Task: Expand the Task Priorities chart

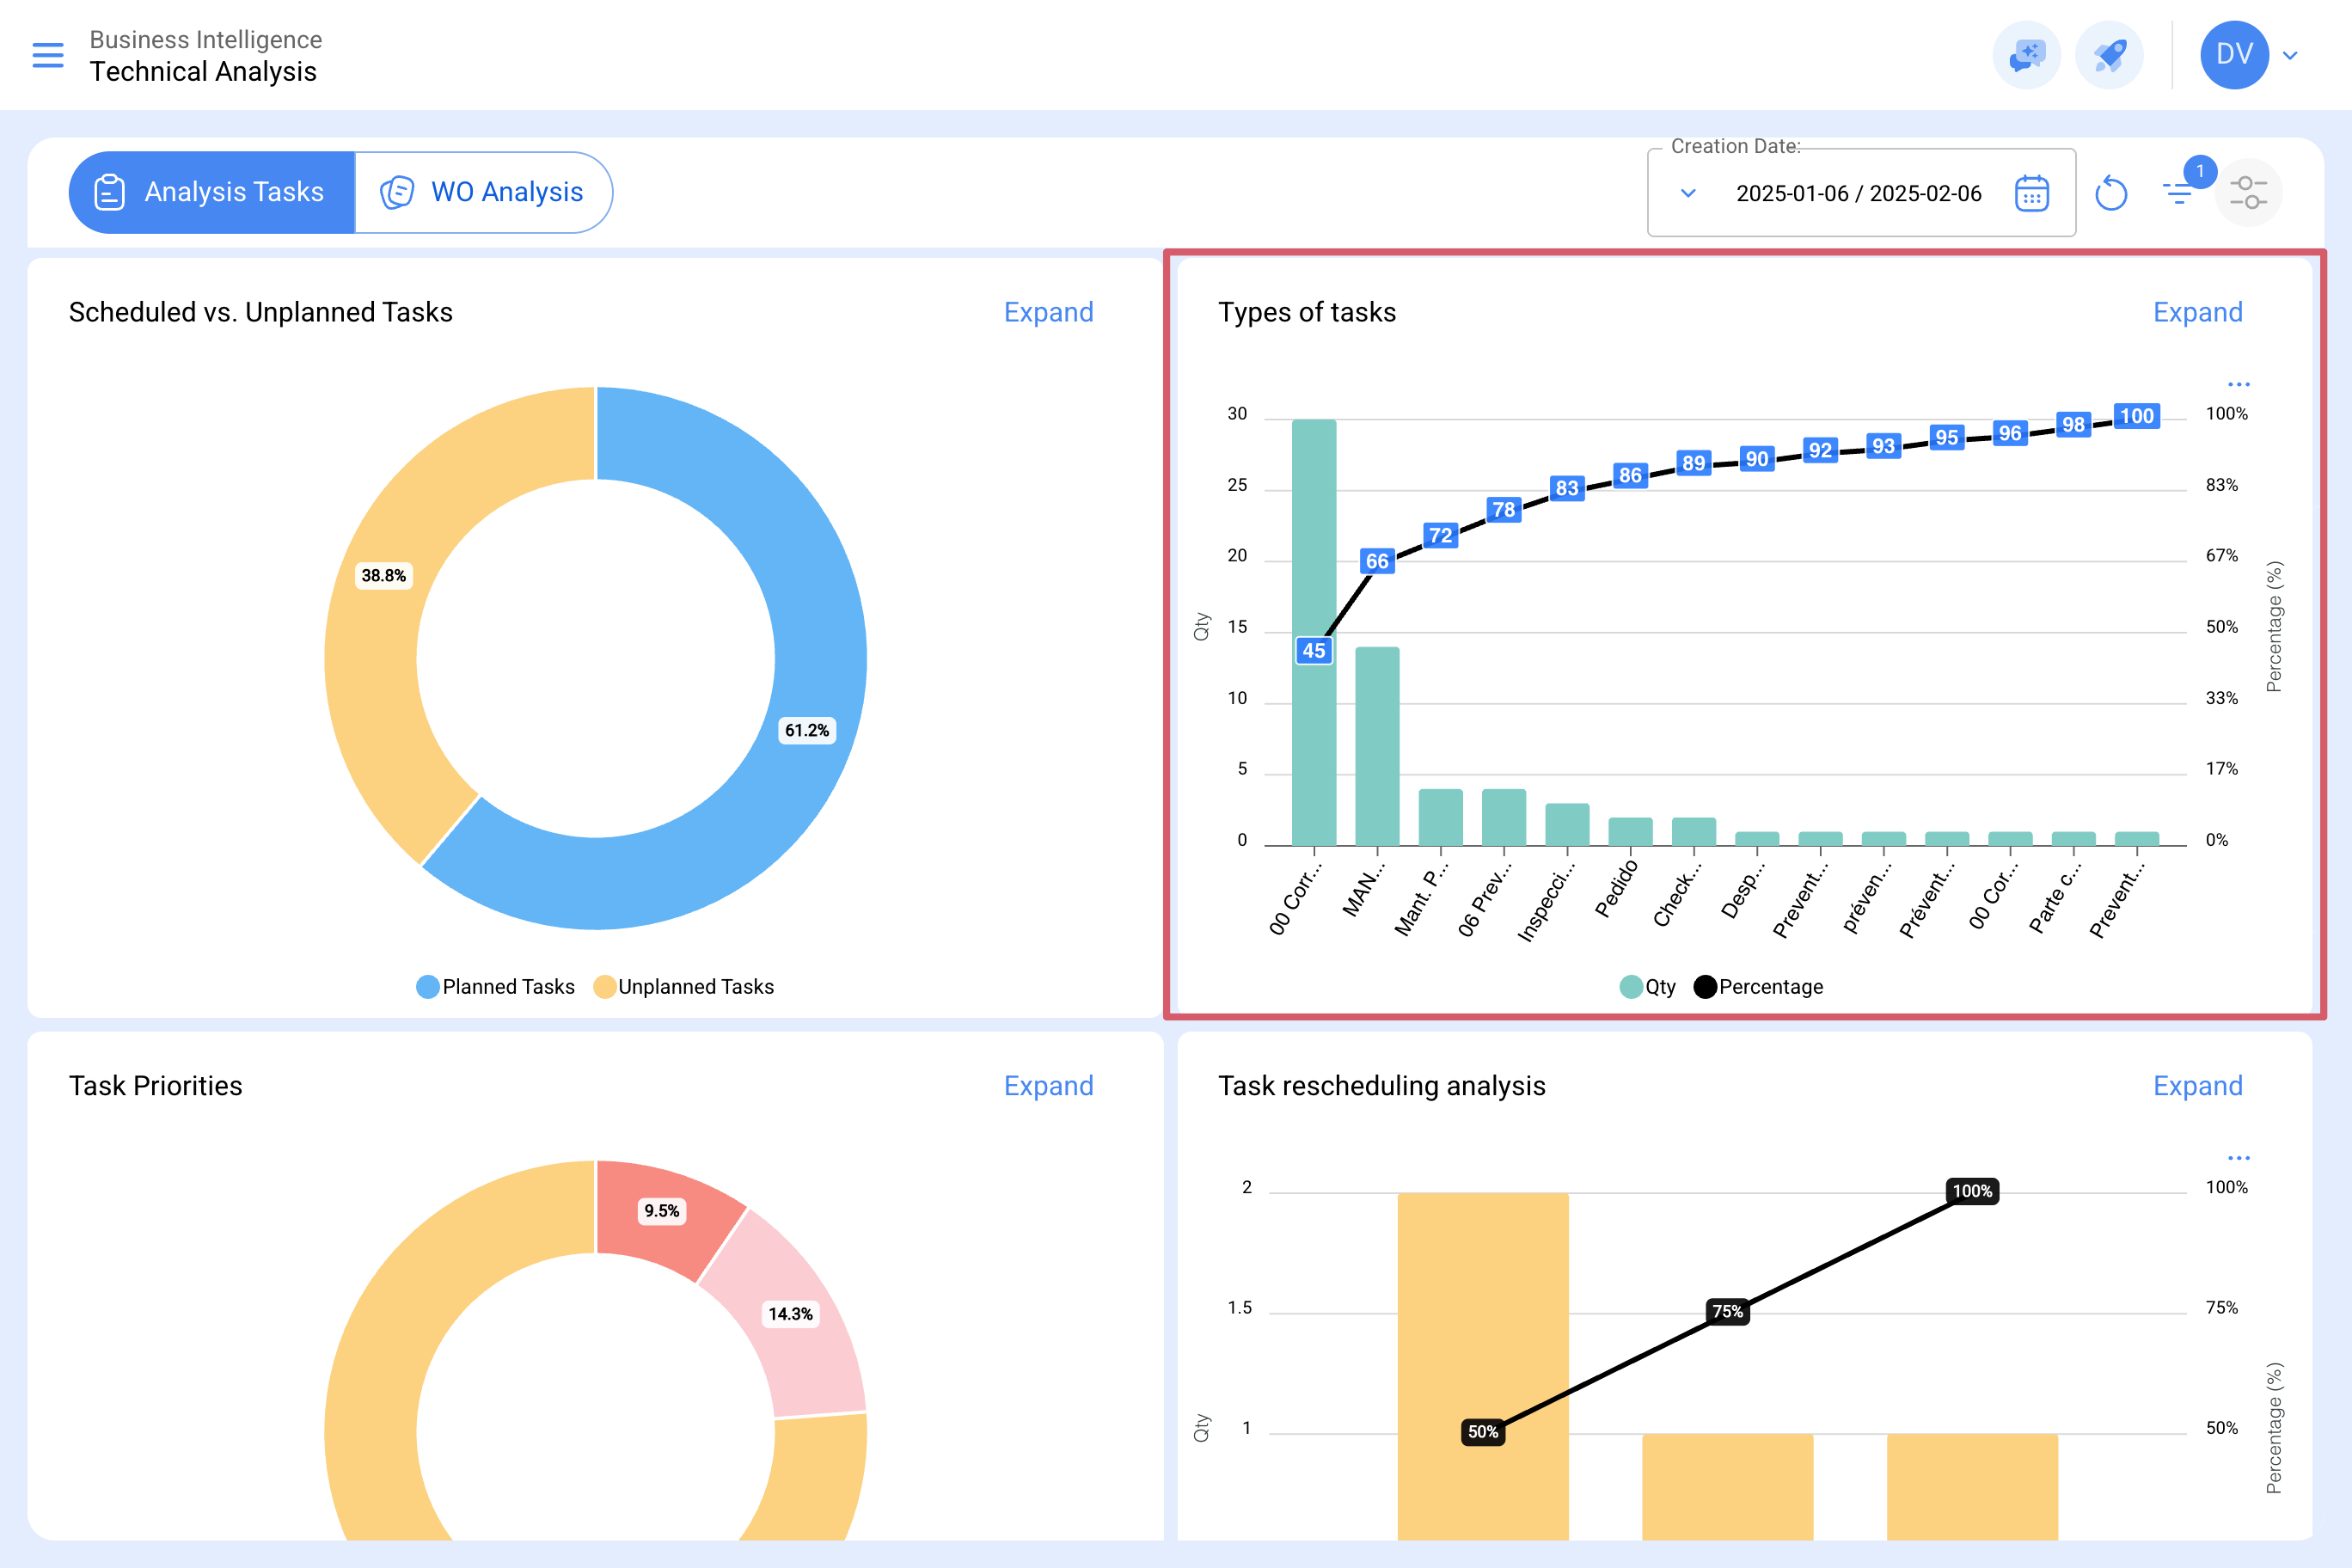Action: click(1048, 1086)
